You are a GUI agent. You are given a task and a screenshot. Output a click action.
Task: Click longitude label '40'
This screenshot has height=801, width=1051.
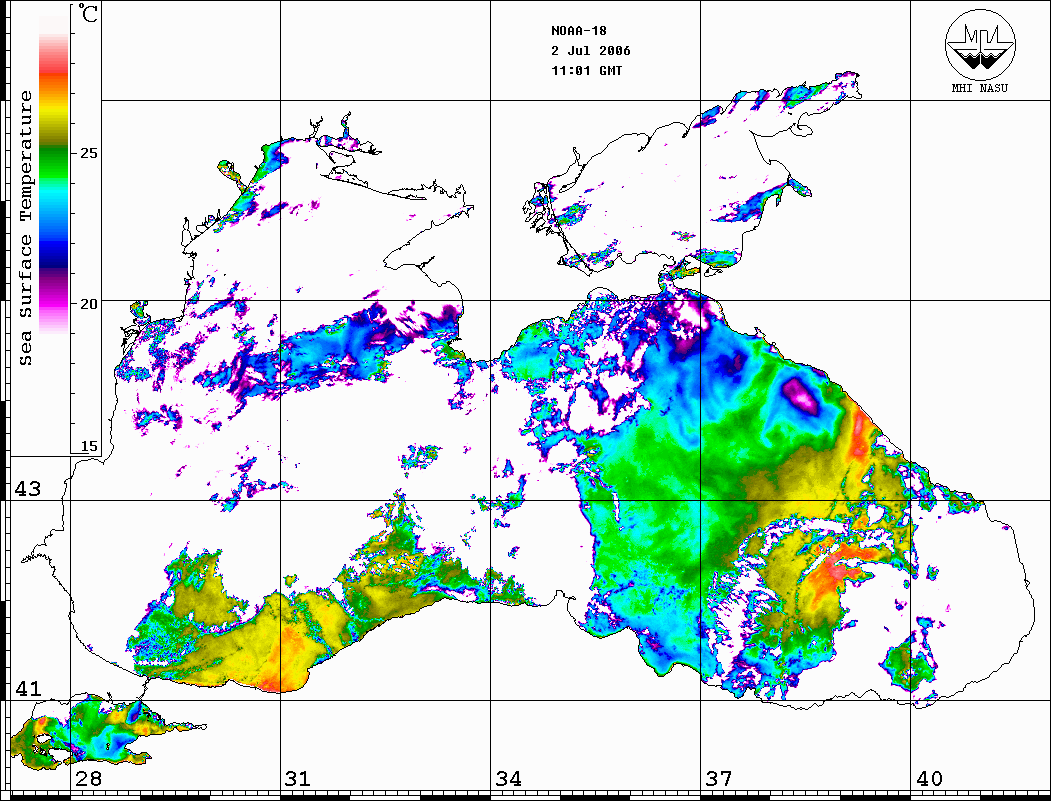929,778
